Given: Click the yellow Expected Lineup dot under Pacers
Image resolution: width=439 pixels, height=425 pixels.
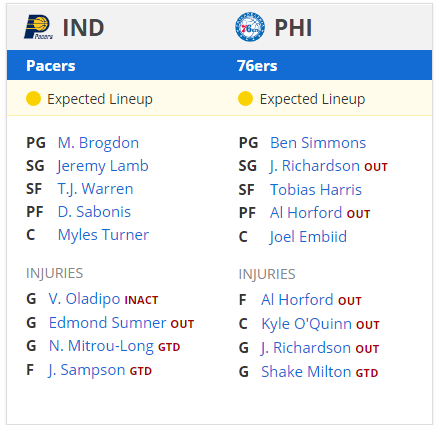Looking at the screenshot, I should pyautogui.click(x=33, y=99).
